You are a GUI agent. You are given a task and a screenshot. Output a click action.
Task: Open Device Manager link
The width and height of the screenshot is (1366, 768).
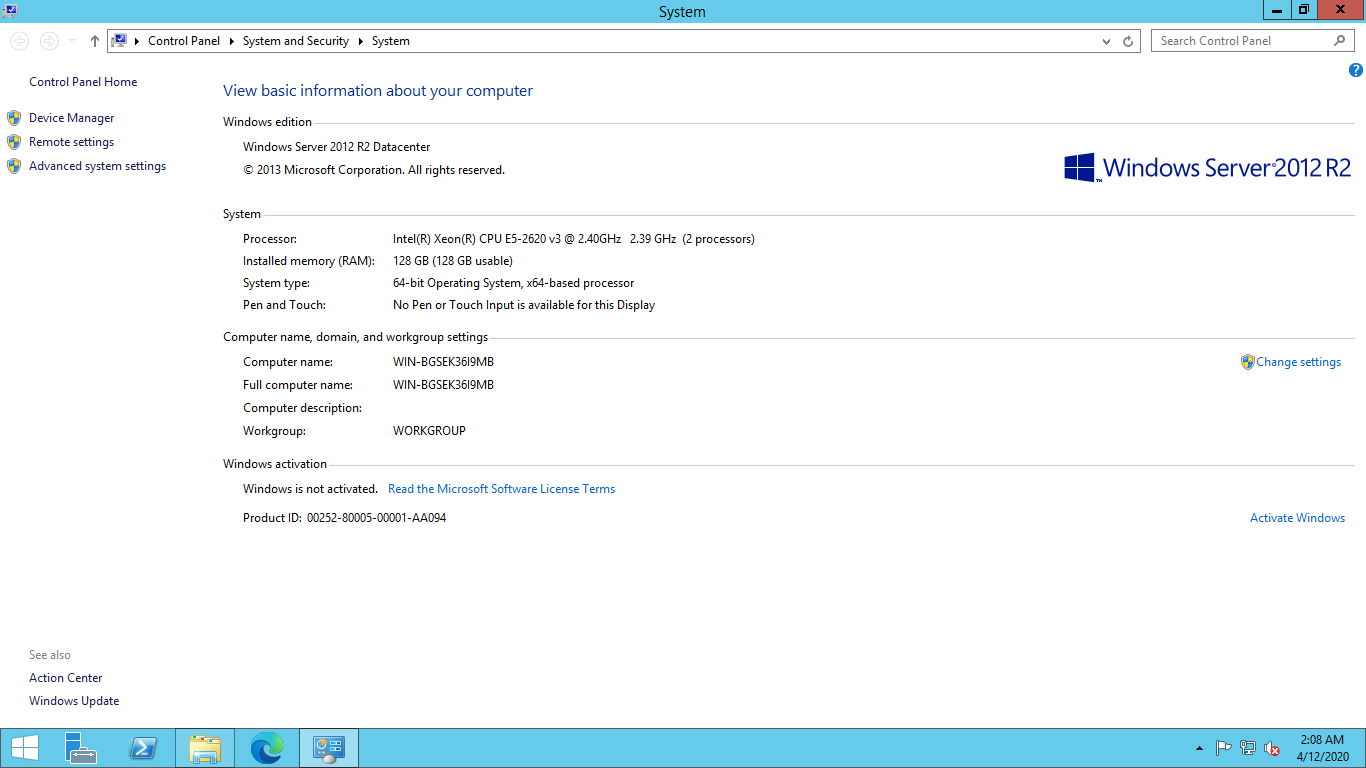point(71,118)
